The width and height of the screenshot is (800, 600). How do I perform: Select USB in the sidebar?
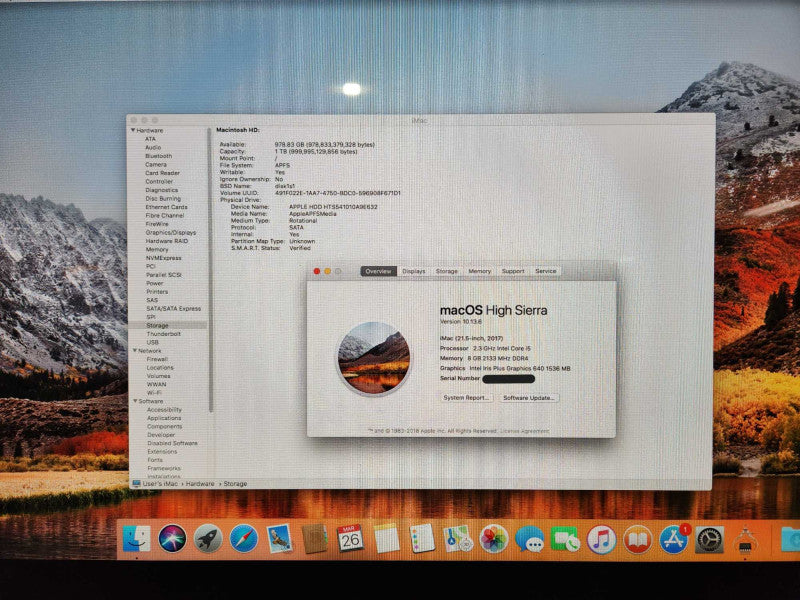pos(153,342)
